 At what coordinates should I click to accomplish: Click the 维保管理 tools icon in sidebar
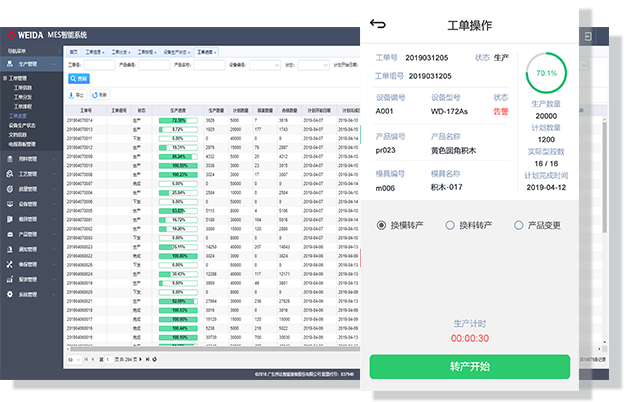pyautogui.click(x=10, y=264)
